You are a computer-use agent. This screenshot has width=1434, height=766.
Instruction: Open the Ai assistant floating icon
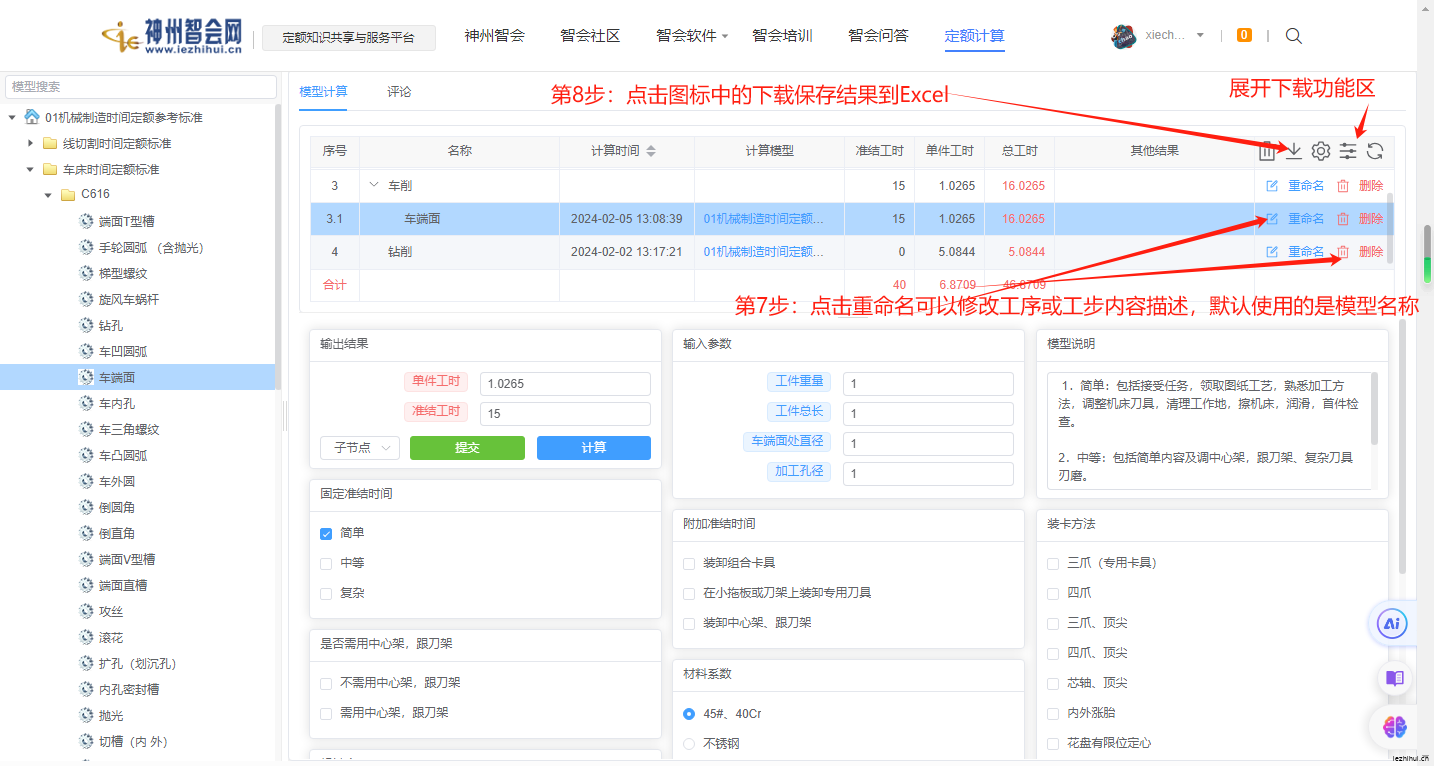click(1392, 625)
